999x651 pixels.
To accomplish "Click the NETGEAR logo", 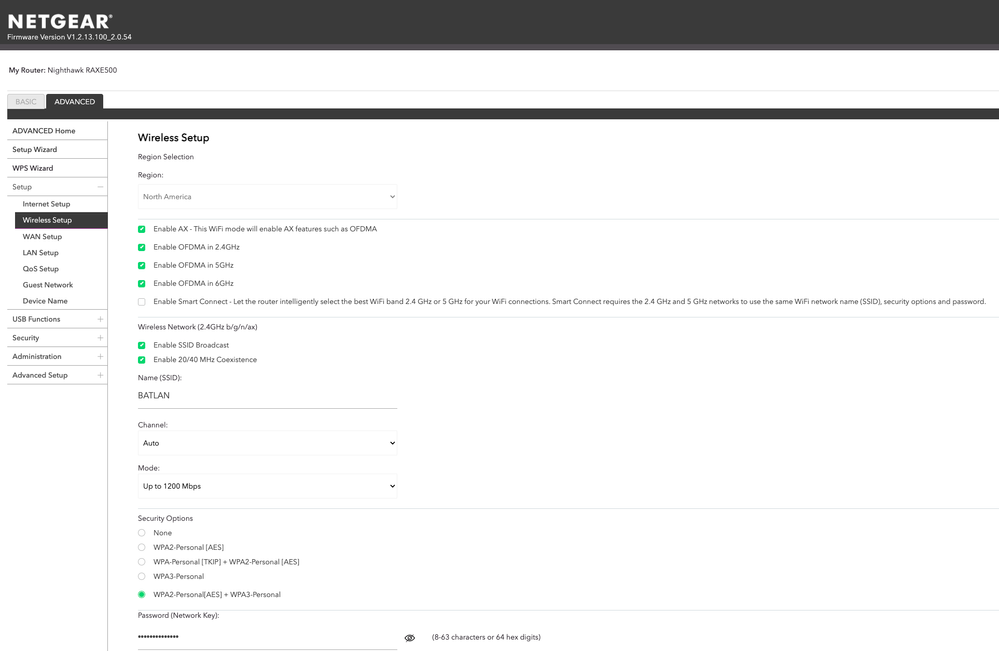I will (60, 20).
